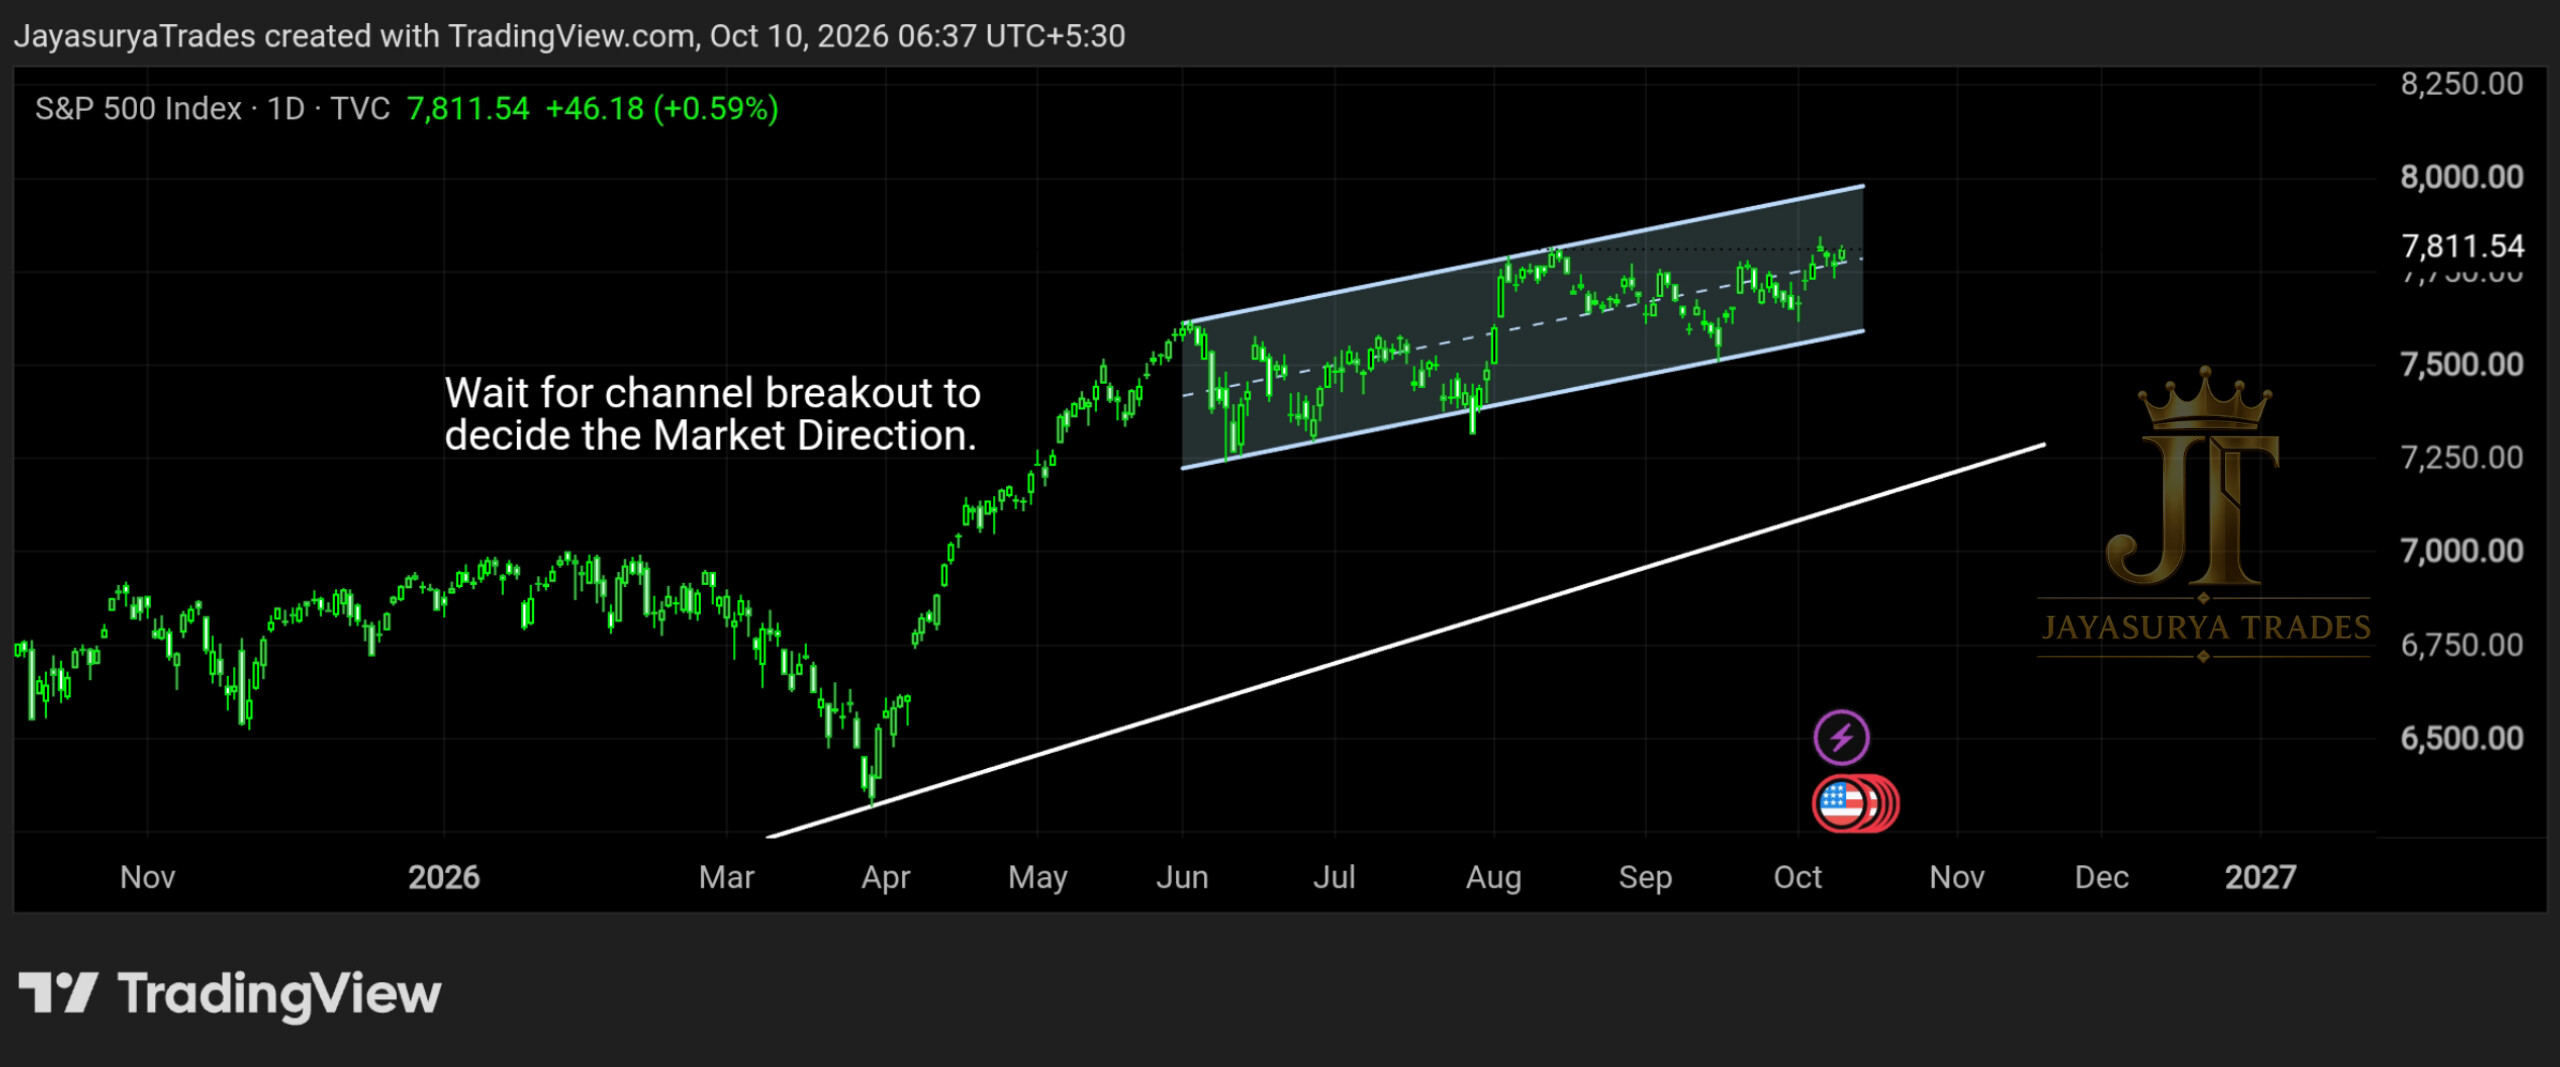Click the Oct label on time axis
This screenshot has width=2560, height=1067.
(1797, 877)
